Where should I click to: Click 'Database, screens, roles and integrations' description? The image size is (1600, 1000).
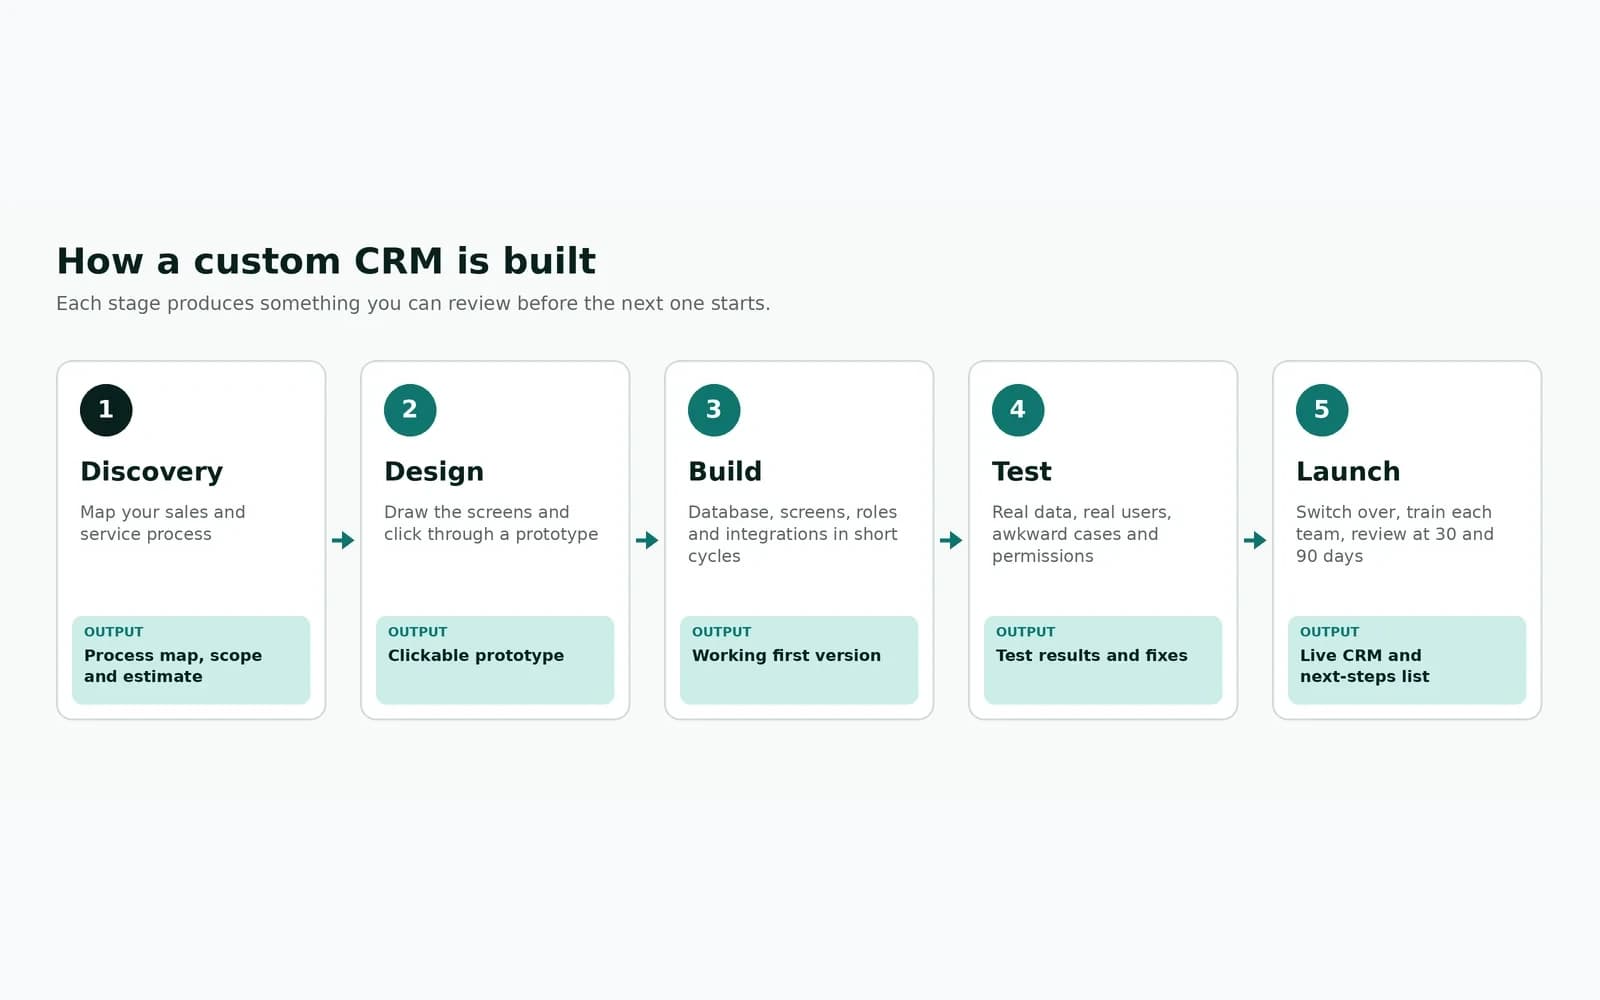793,534
